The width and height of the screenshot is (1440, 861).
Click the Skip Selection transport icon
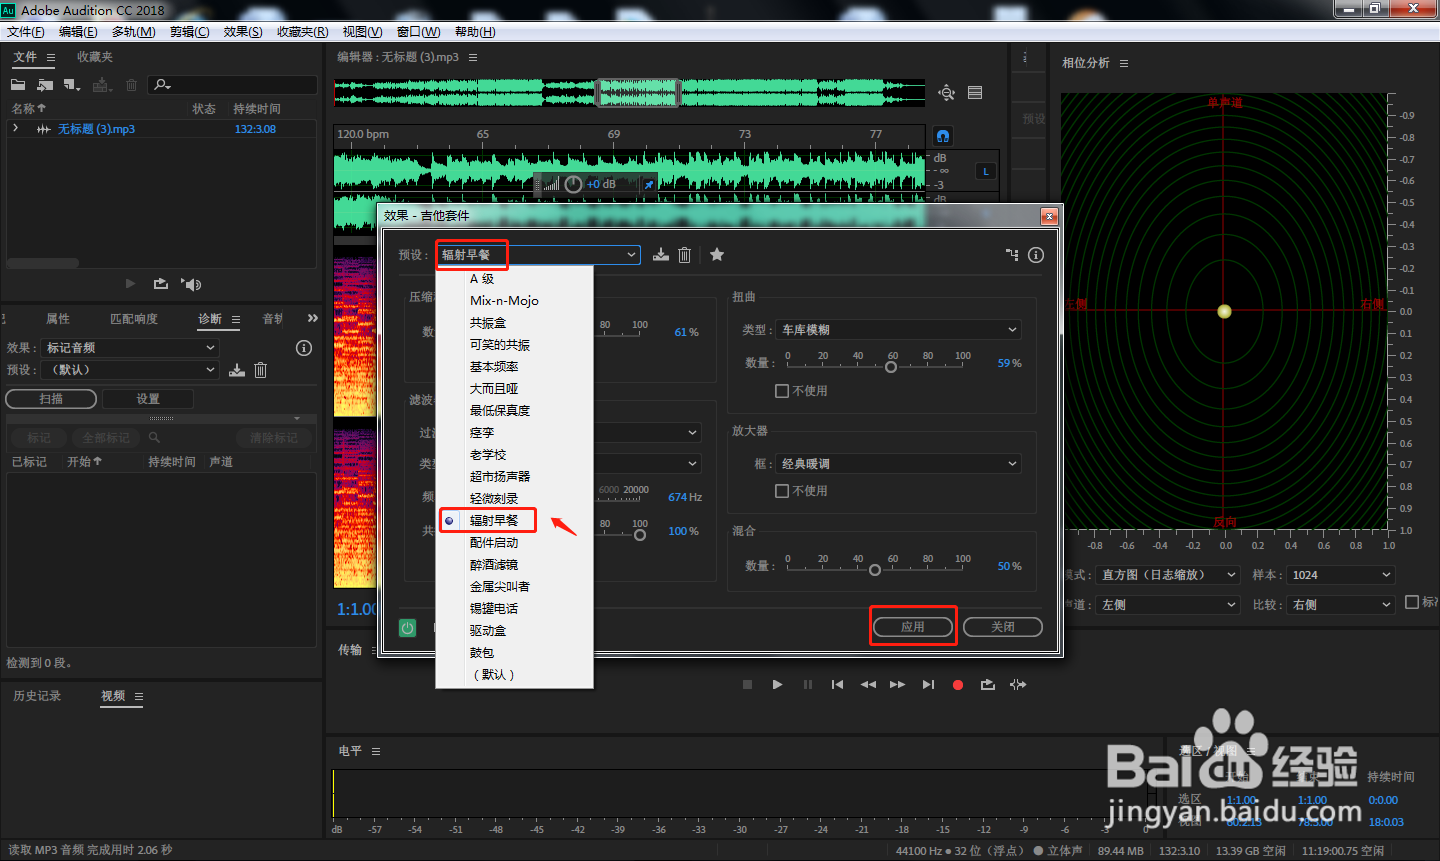click(1018, 685)
